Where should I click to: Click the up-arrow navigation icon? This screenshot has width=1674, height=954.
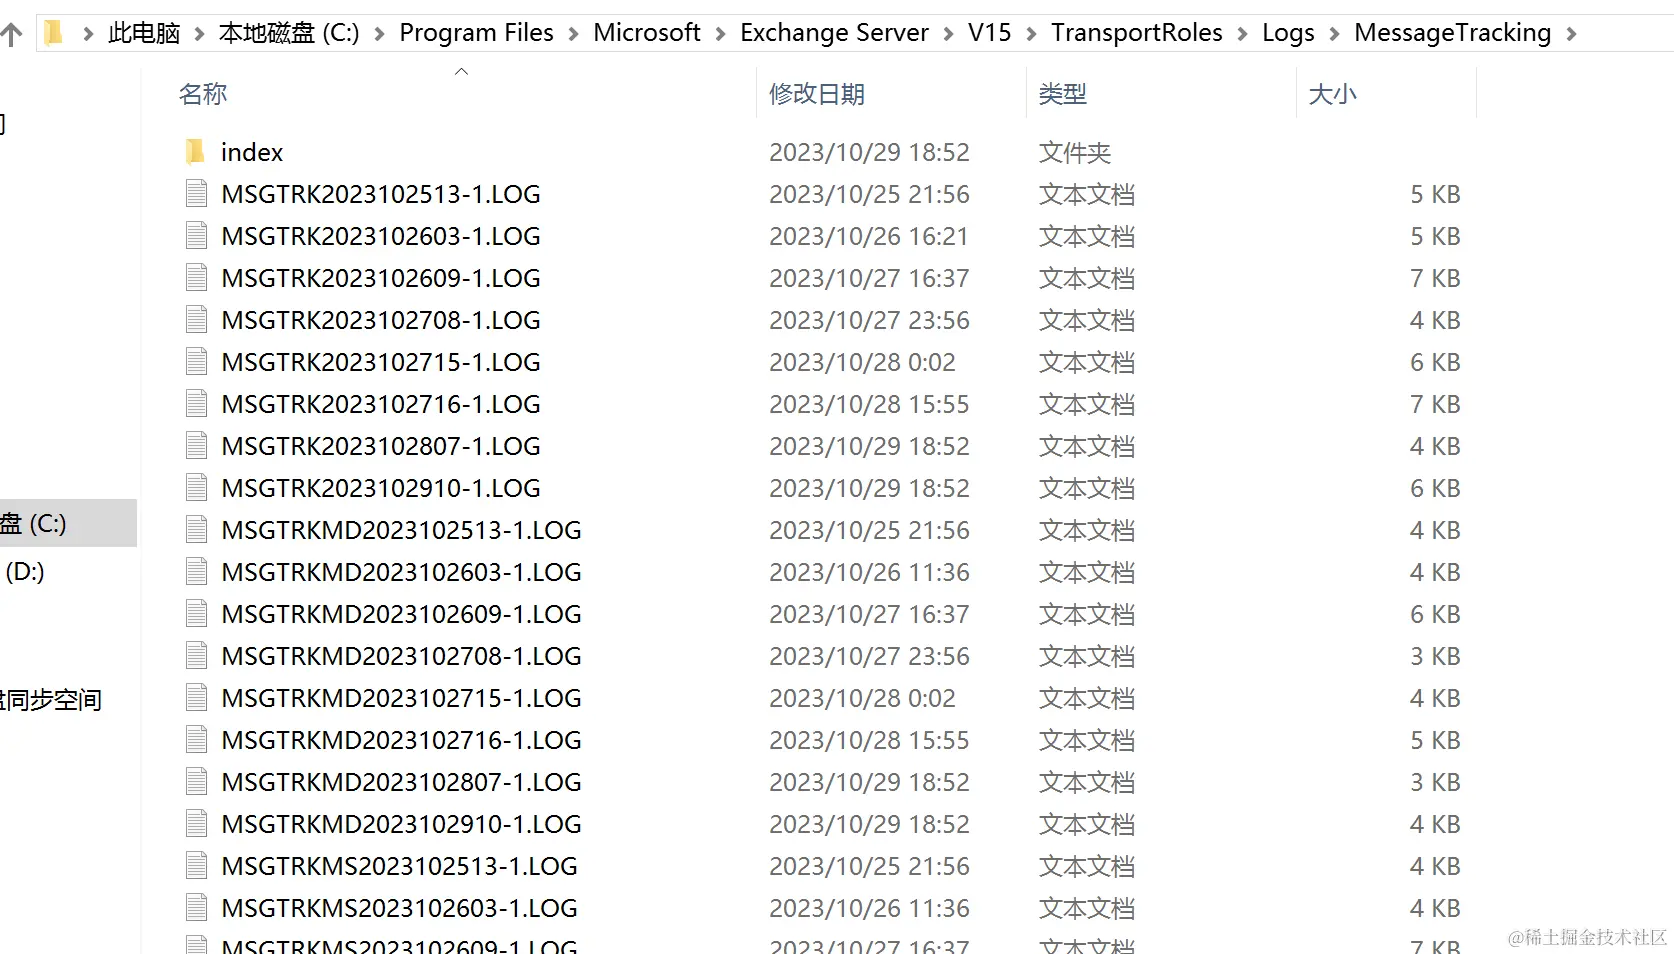(11, 35)
